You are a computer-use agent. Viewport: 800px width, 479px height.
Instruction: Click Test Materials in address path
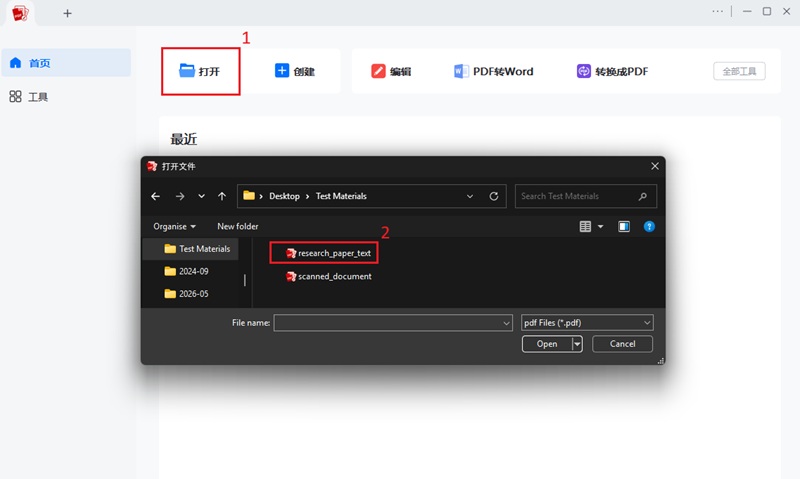point(341,196)
